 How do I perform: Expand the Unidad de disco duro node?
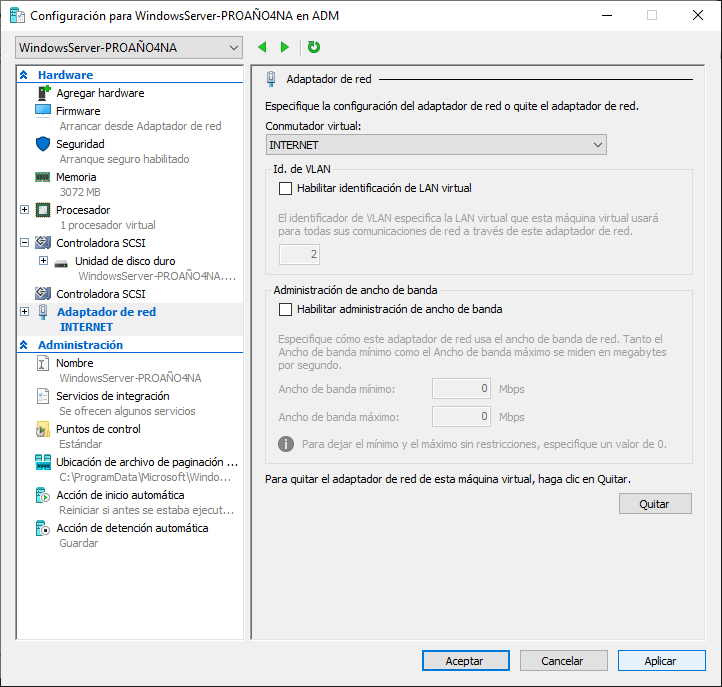[x=43, y=261]
